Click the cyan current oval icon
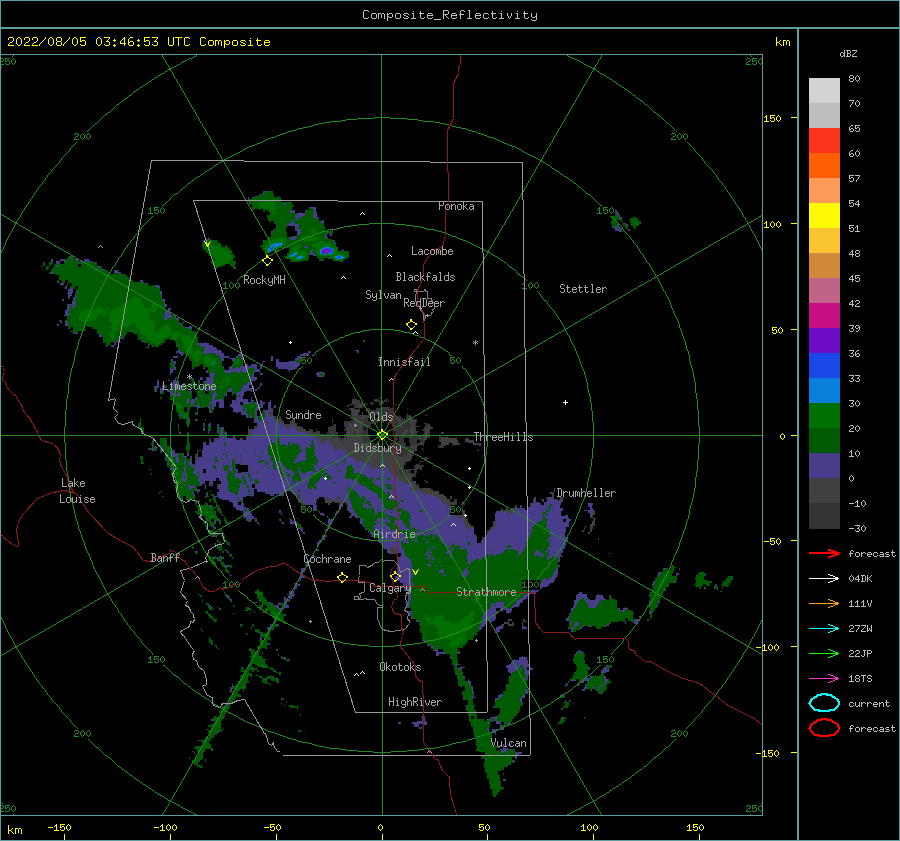The height and width of the screenshot is (841, 900). pos(824,703)
